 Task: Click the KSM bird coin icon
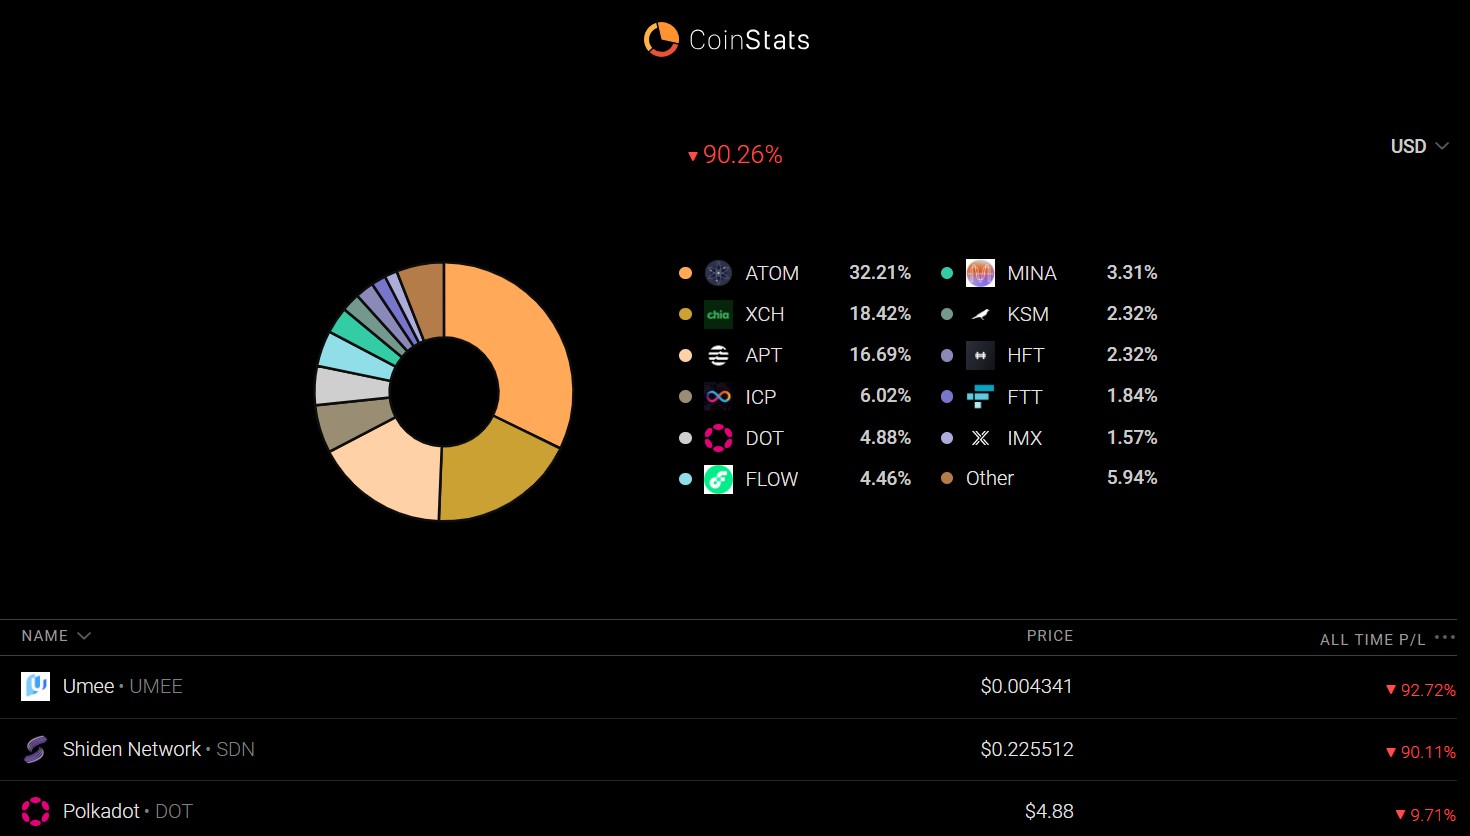pyautogui.click(x=980, y=314)
